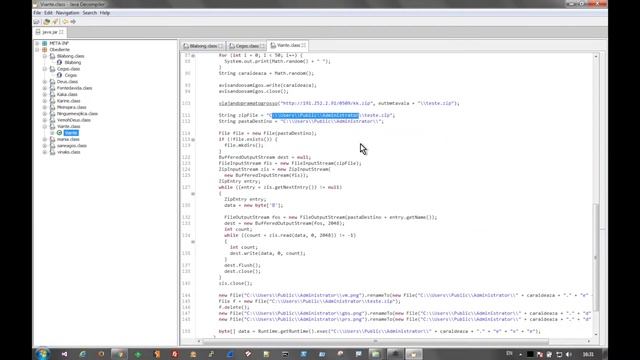Click the highlighted path text in zipFile line
This screenshot has height=360, width=640.
point(315,116)
